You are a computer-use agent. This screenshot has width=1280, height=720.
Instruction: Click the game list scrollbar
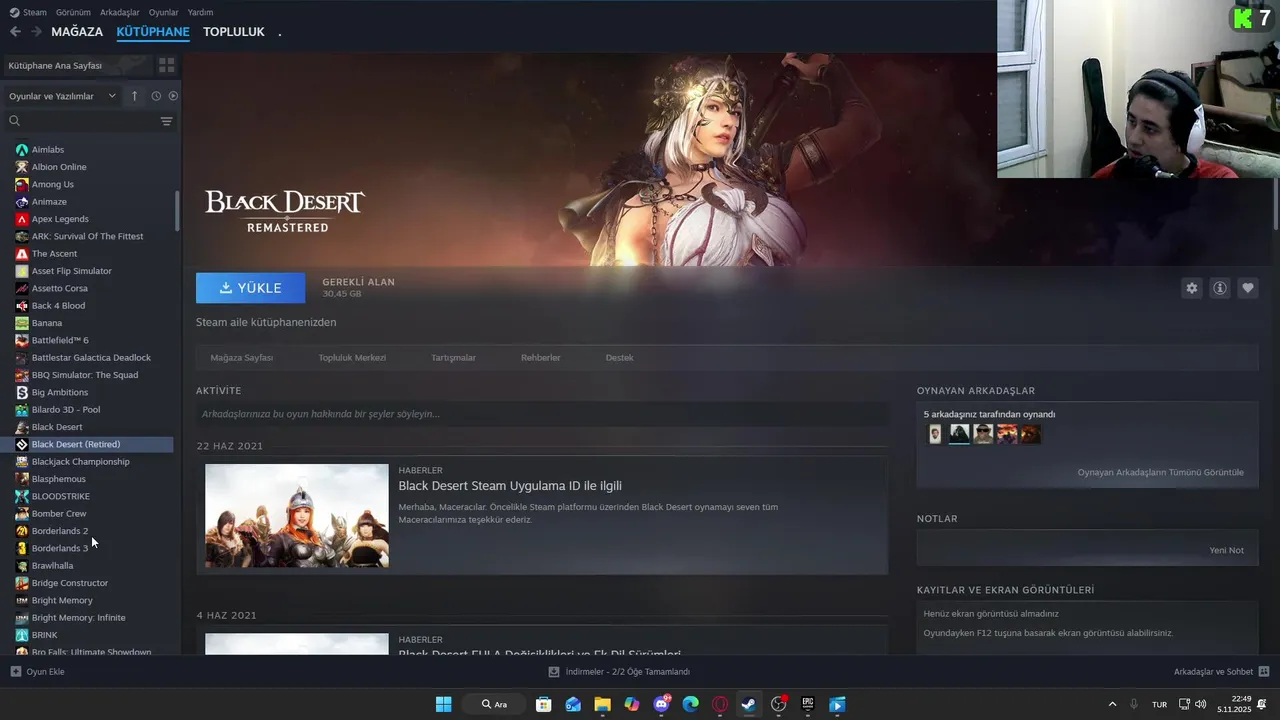[x=177, y=212]
